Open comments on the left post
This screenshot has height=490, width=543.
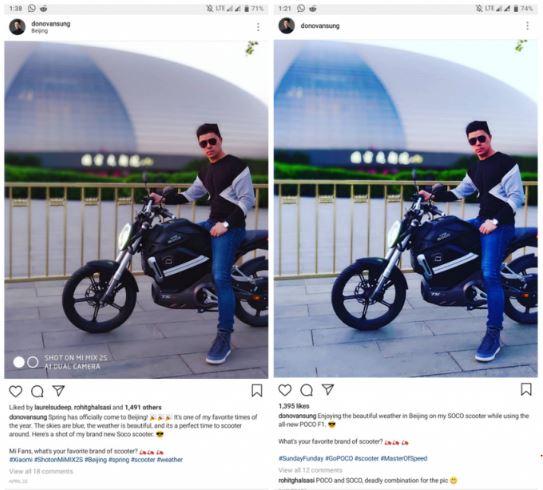pos(37,391)
